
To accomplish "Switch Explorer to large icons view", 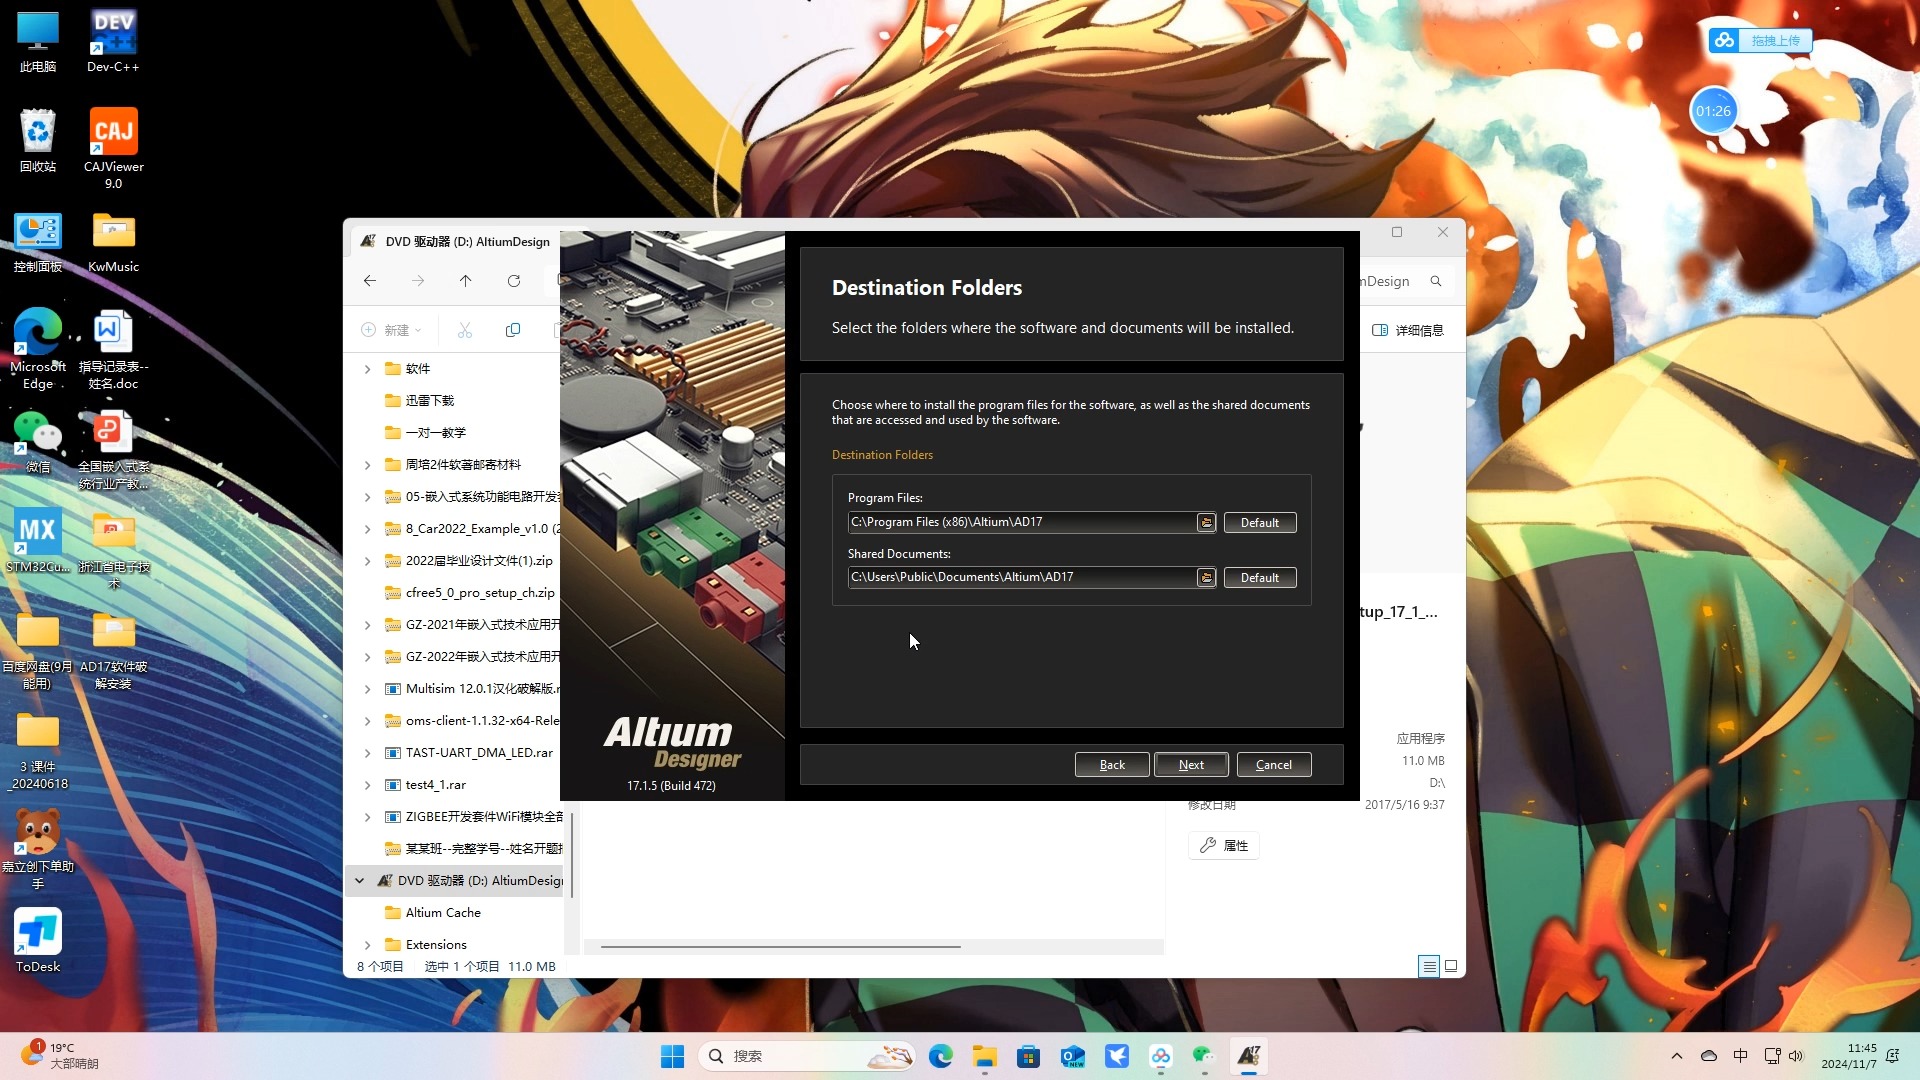I will click(x=1451, y=966).
